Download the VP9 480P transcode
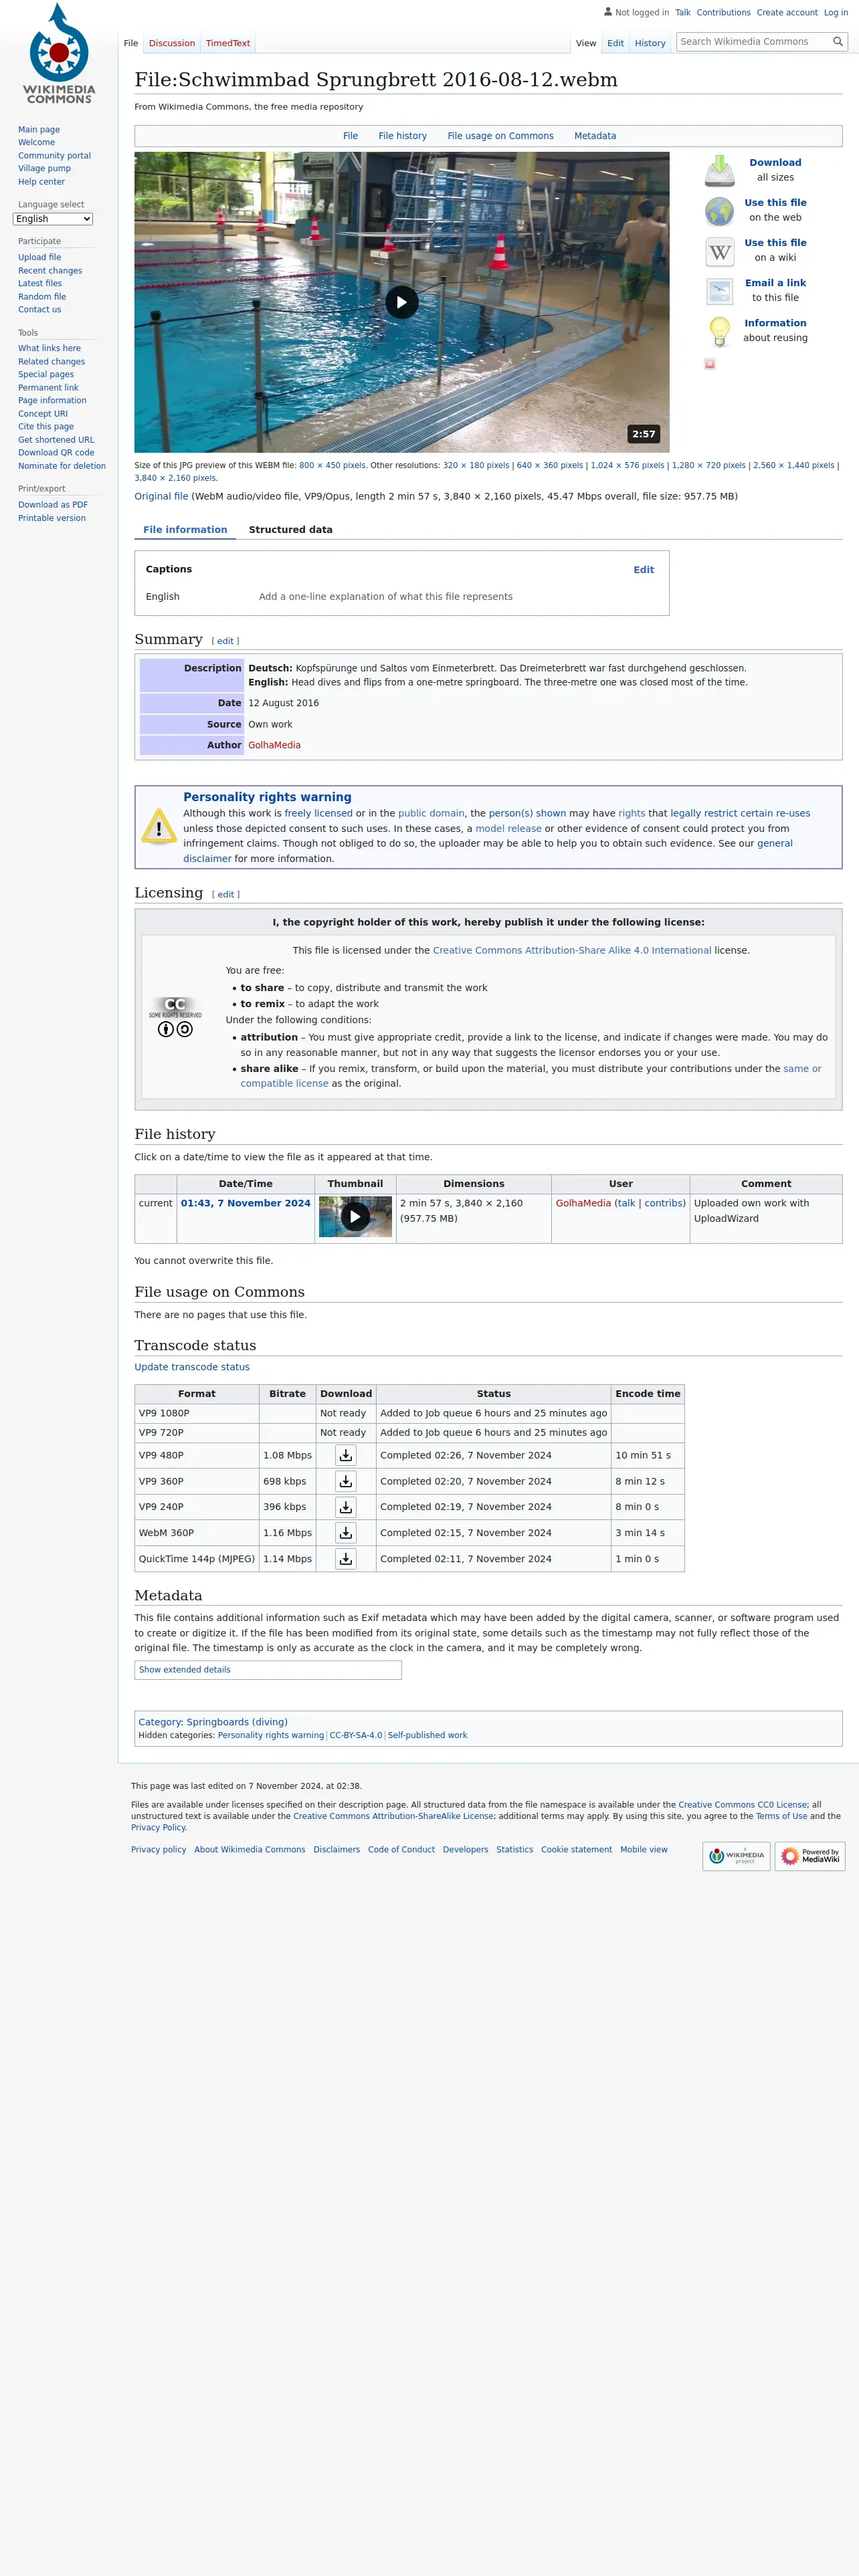 click(346, 1455)
